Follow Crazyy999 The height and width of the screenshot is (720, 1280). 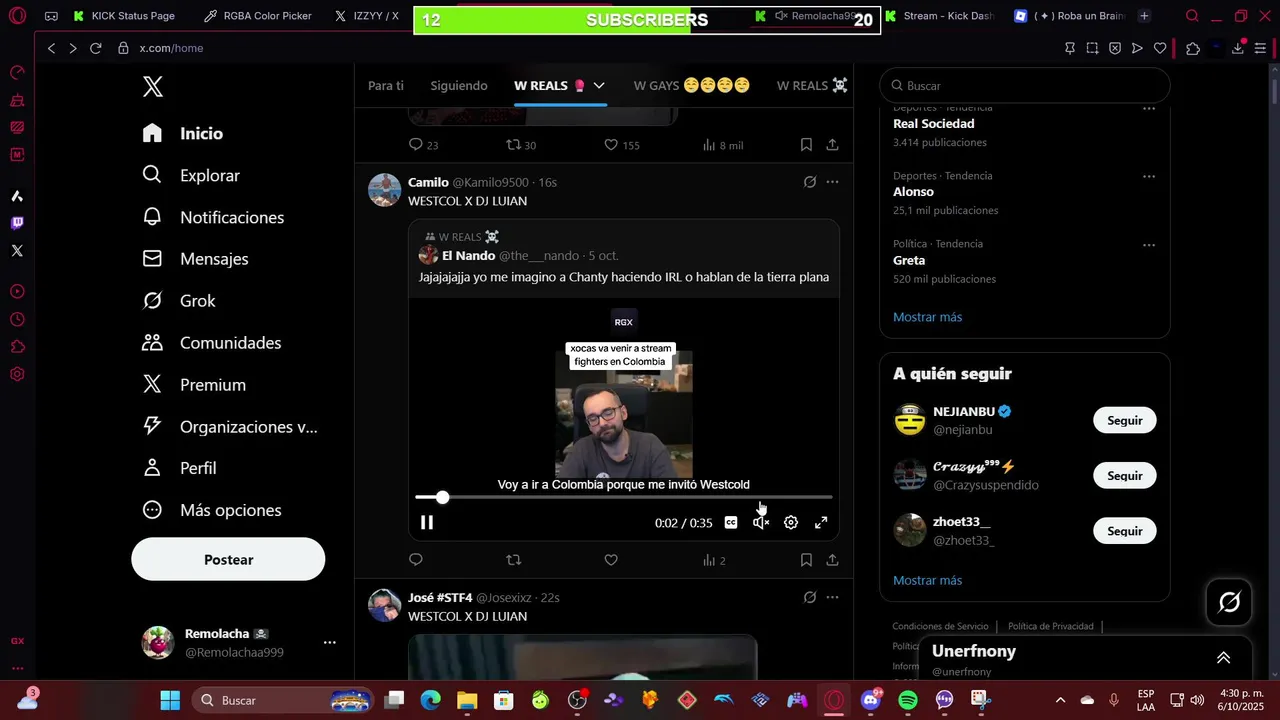[1124, 475]
